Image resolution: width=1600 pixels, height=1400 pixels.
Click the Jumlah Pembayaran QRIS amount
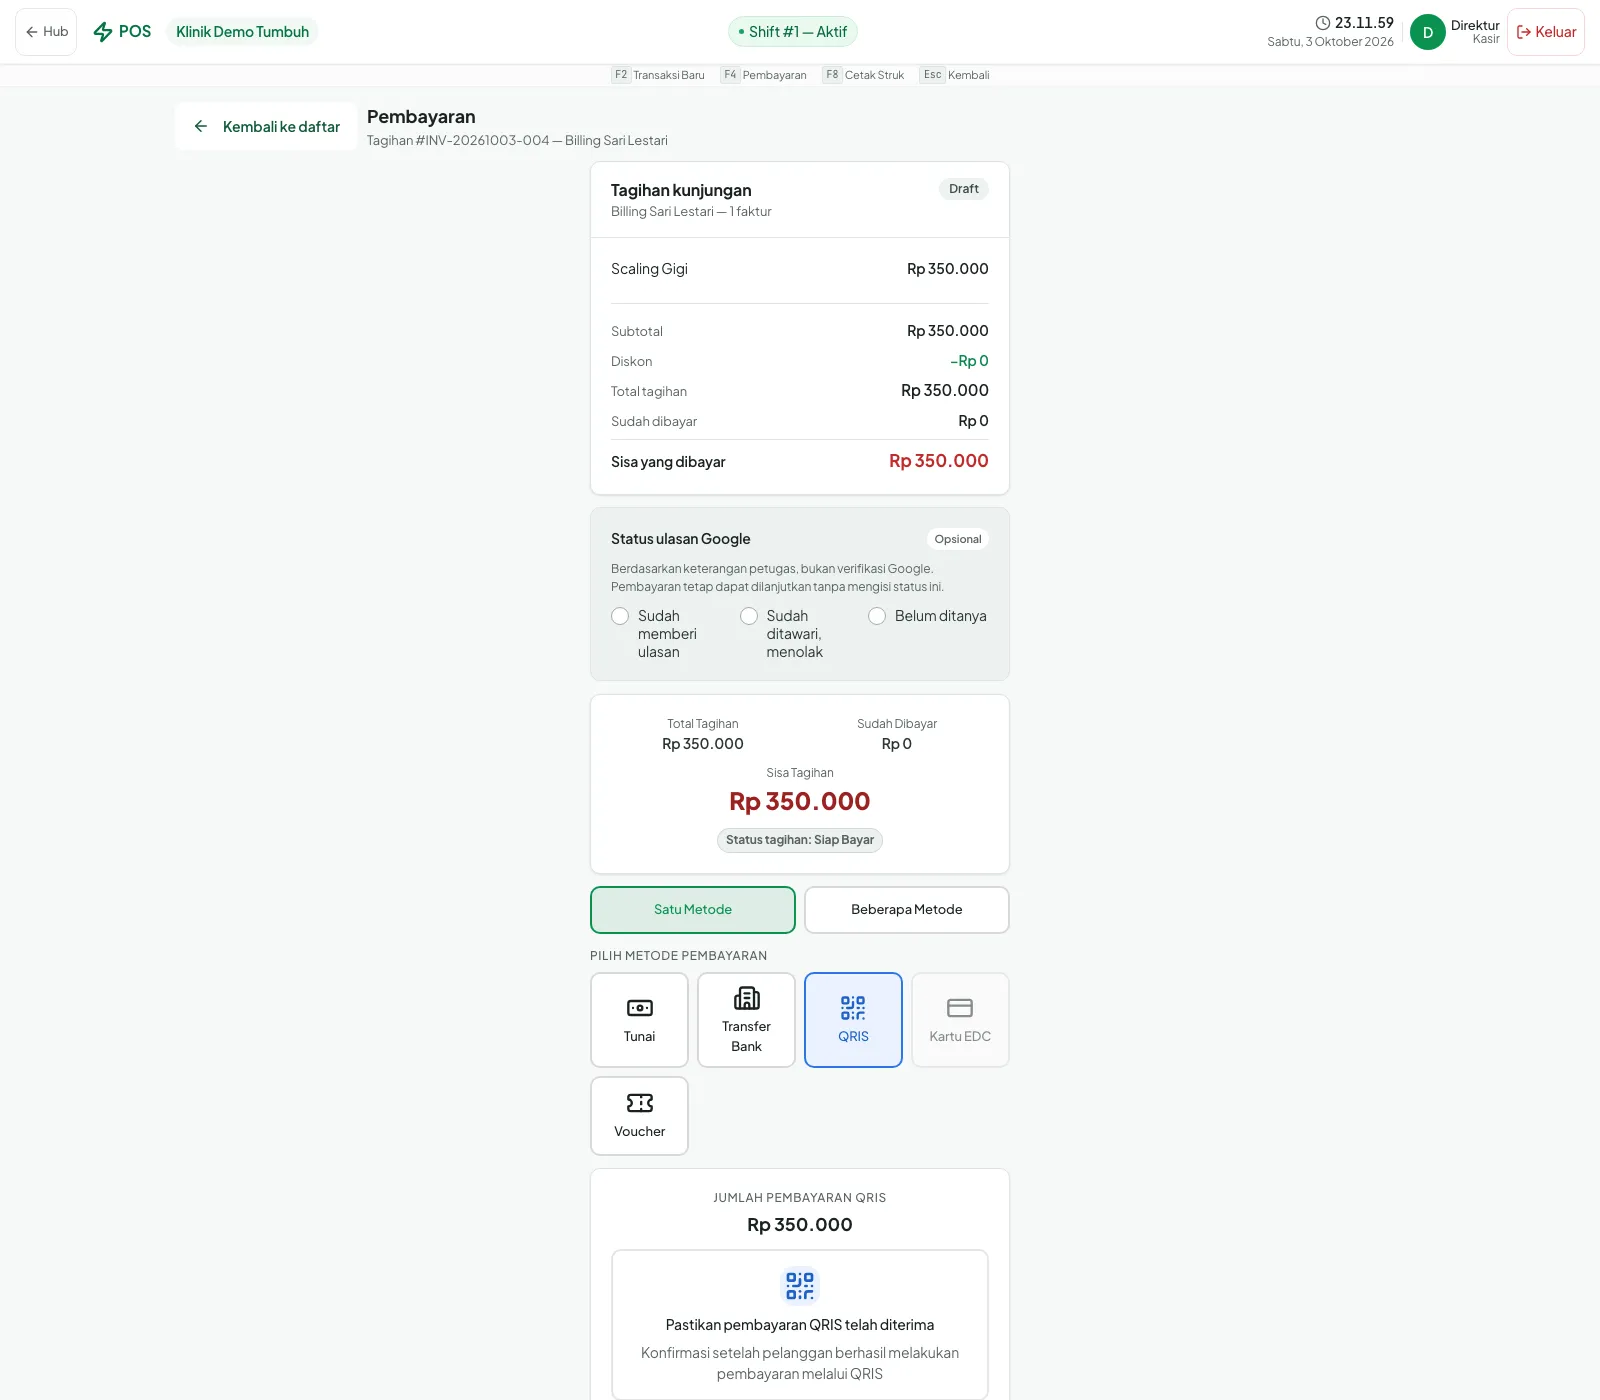point(800,1225)
